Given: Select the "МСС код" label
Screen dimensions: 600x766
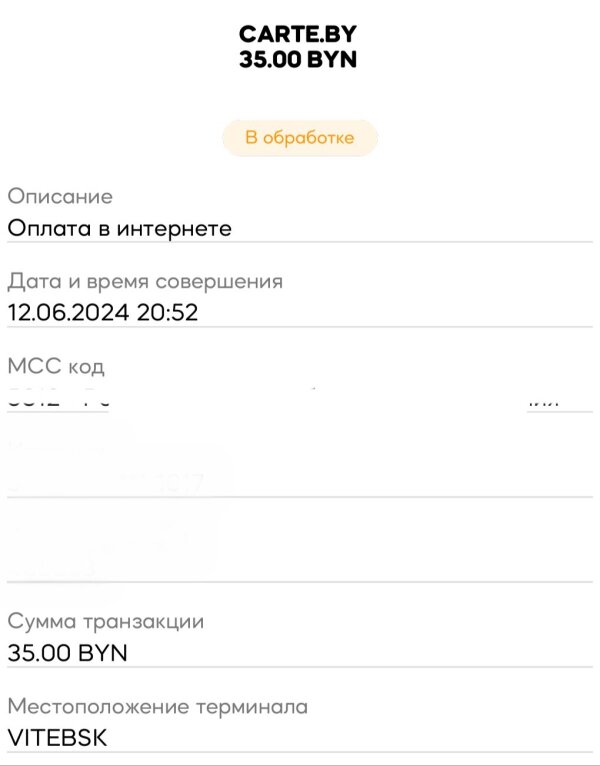Looking at the screenshot, I should pyautogui.click(x=56, y=367).
